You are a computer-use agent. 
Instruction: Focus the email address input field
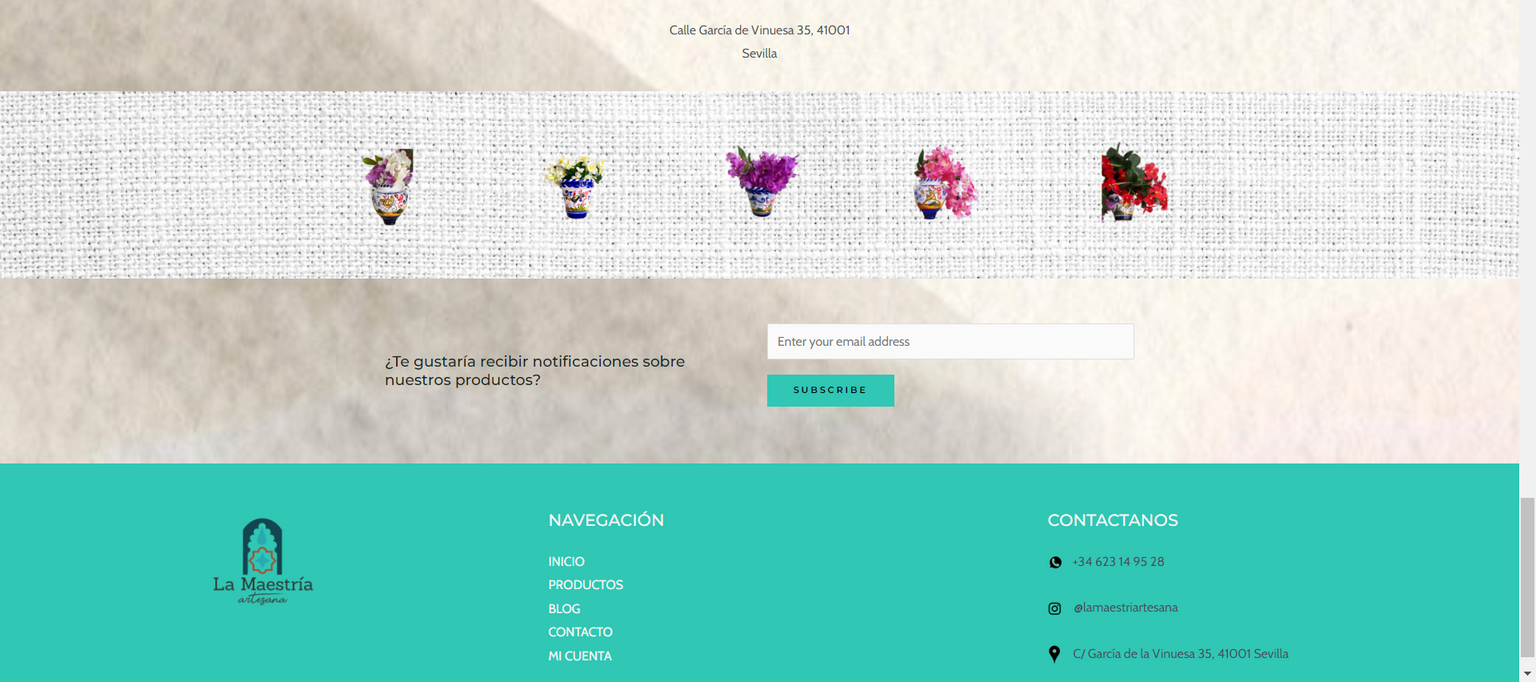coord(950,341)
